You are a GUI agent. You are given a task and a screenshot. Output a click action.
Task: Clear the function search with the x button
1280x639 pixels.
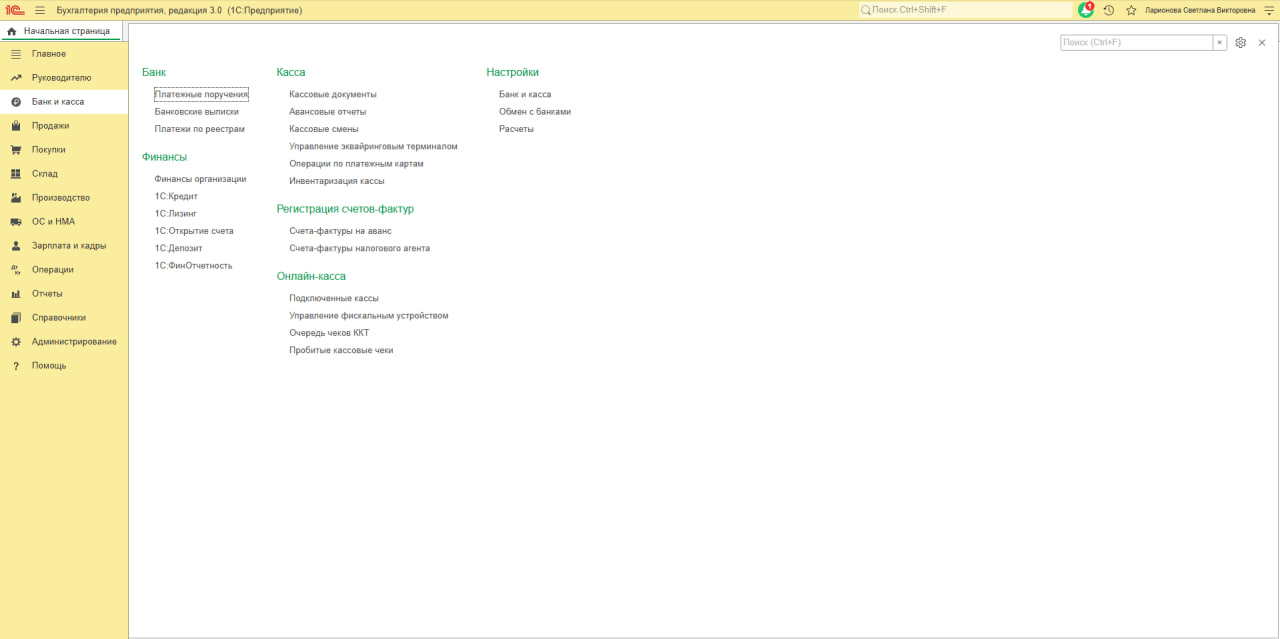click(x=1220, y=43)
